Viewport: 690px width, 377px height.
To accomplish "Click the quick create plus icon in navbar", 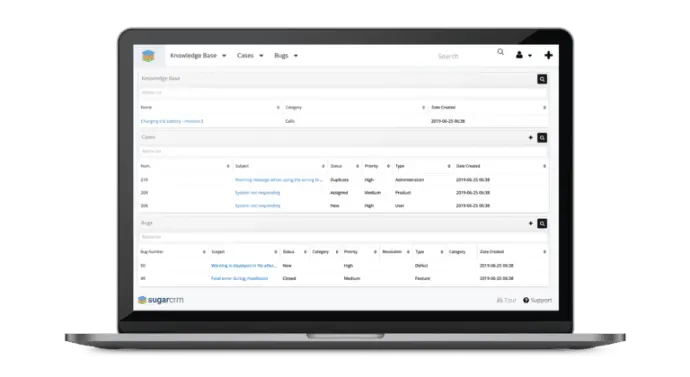I will point(548,55).
